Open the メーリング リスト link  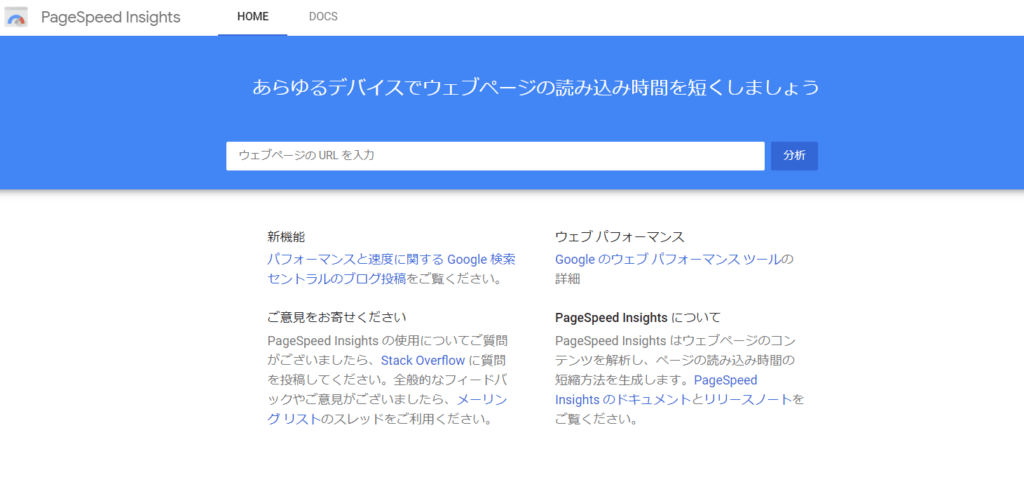click(x=387, y=409)
